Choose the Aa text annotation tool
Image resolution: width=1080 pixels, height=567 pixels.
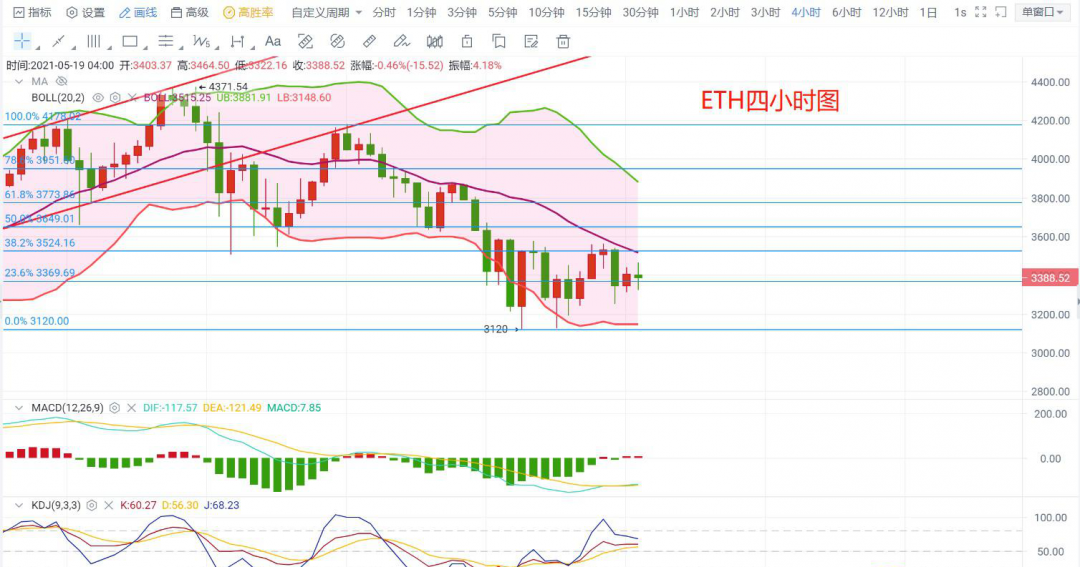pyautogui.click(x=273, y=42)
